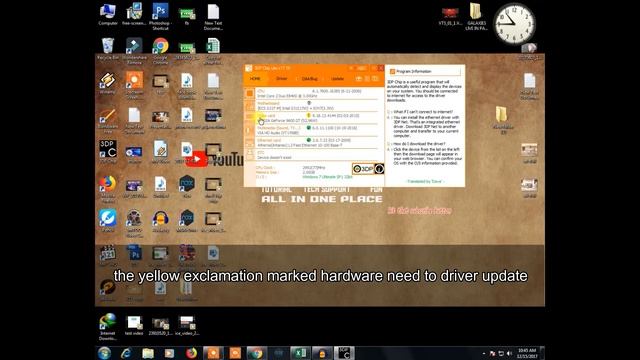Click the black info icon beside 3DP logo
This screenshot has height=360, width=640.
[x=379, y=169]
